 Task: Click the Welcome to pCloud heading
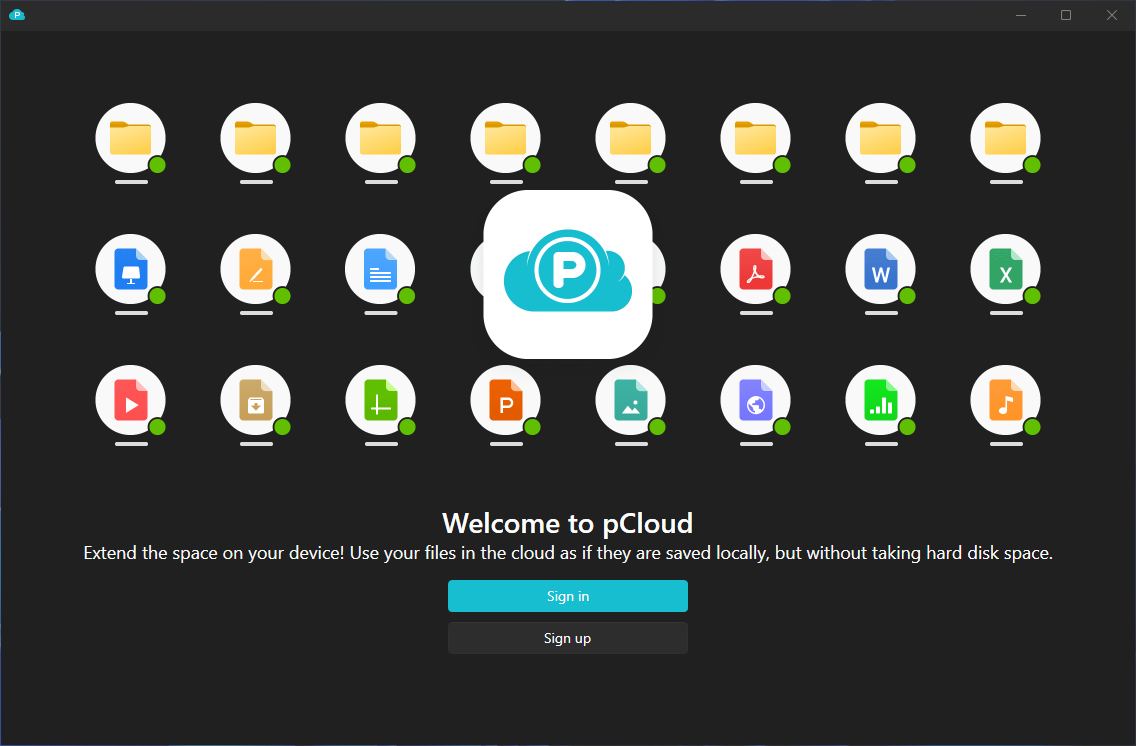tap(567, 523)
